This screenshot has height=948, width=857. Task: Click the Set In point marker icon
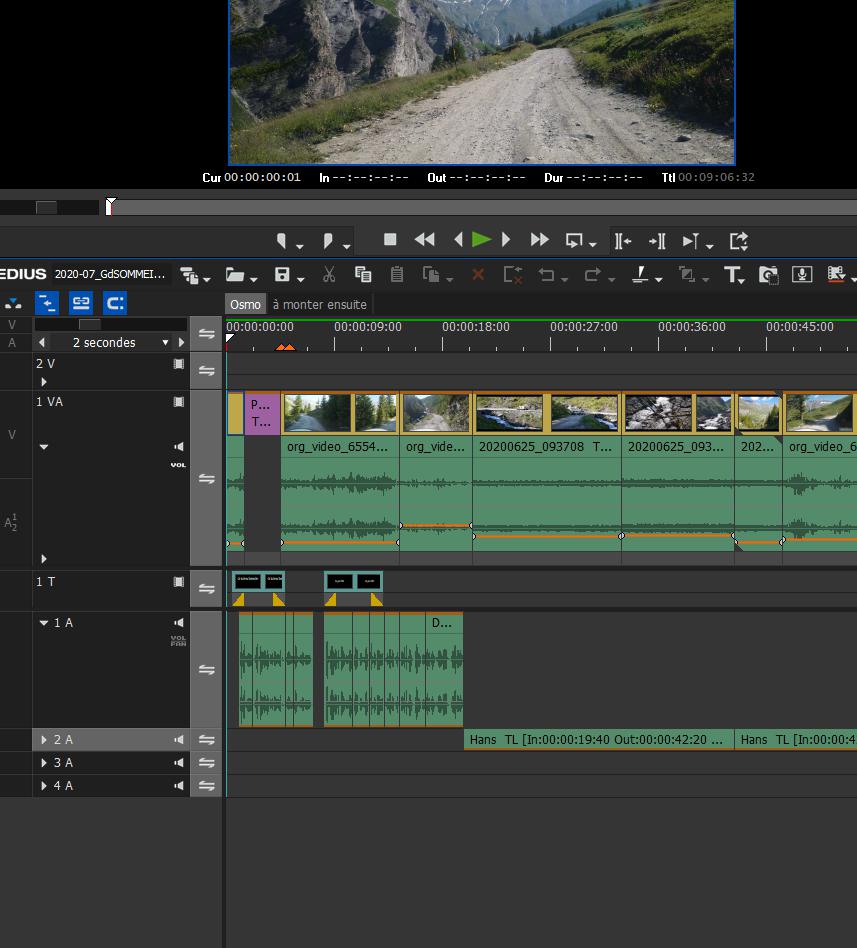pyautogui.click(x=283, y=241)
